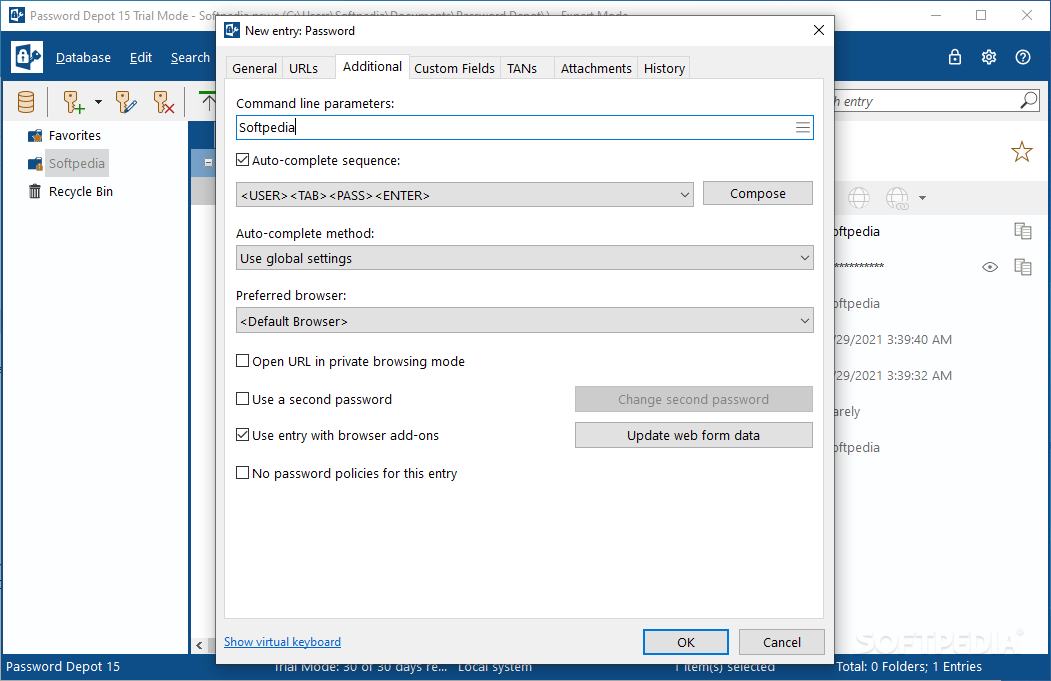Click the up arrow toolbar icon
The image size is (1051, 681).
point(208,102)
